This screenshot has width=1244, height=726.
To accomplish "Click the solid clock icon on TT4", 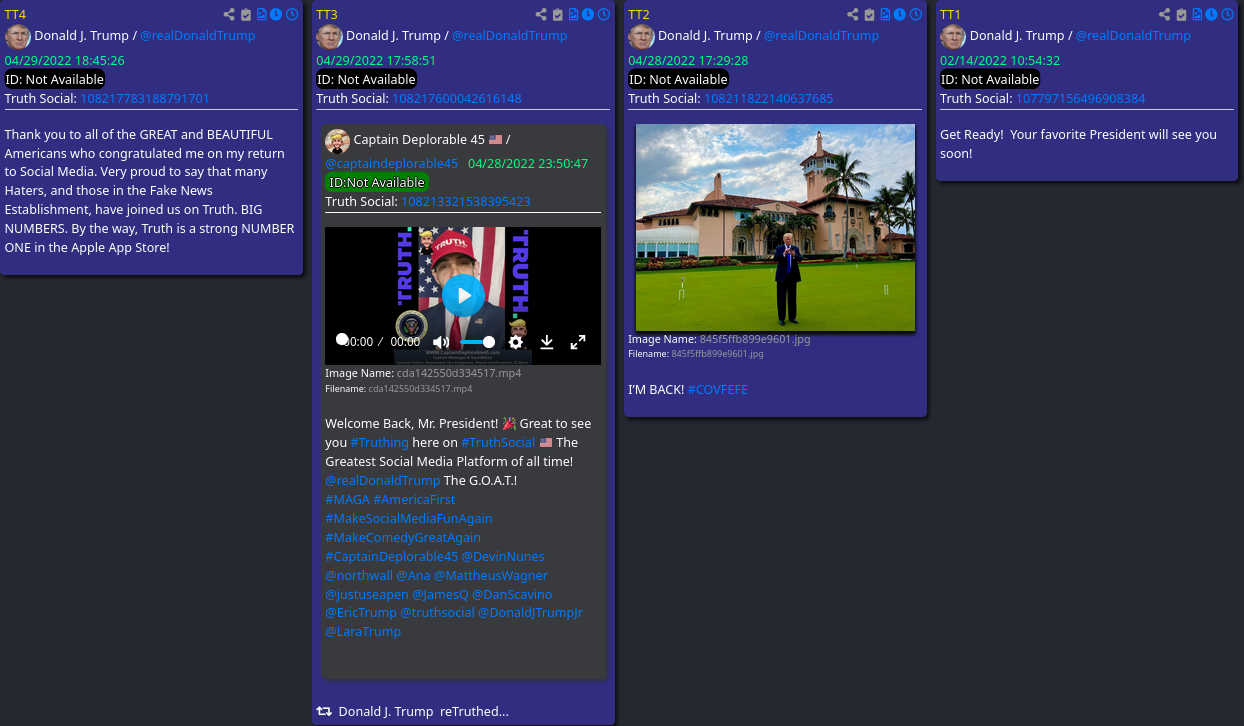I will [276, 15].
